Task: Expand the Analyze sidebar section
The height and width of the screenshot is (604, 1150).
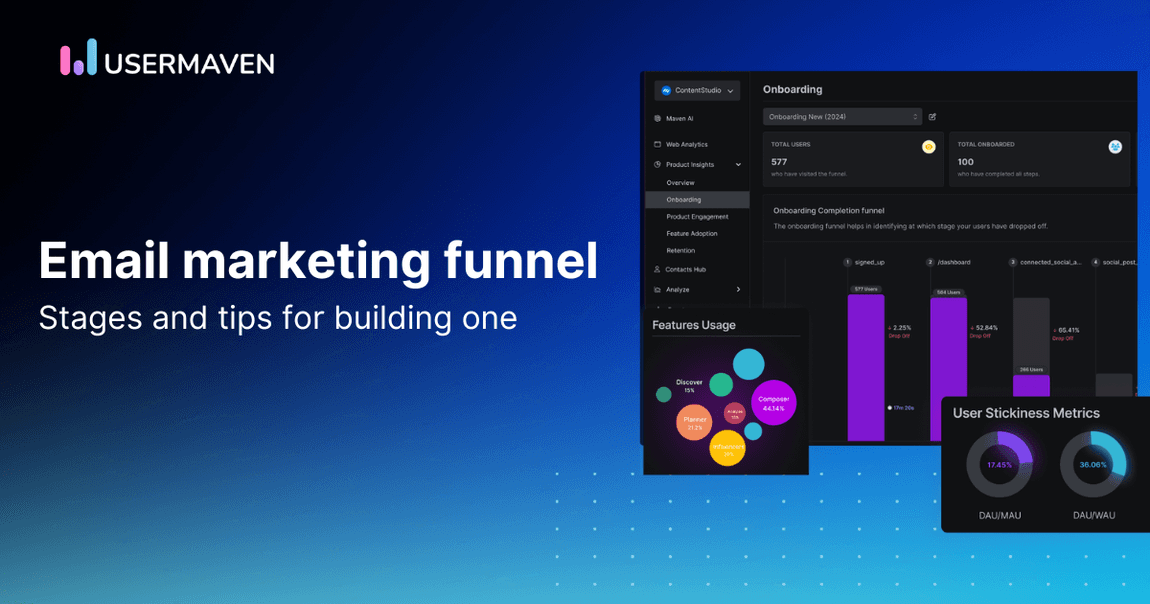Action: click(x=737, y=290)
